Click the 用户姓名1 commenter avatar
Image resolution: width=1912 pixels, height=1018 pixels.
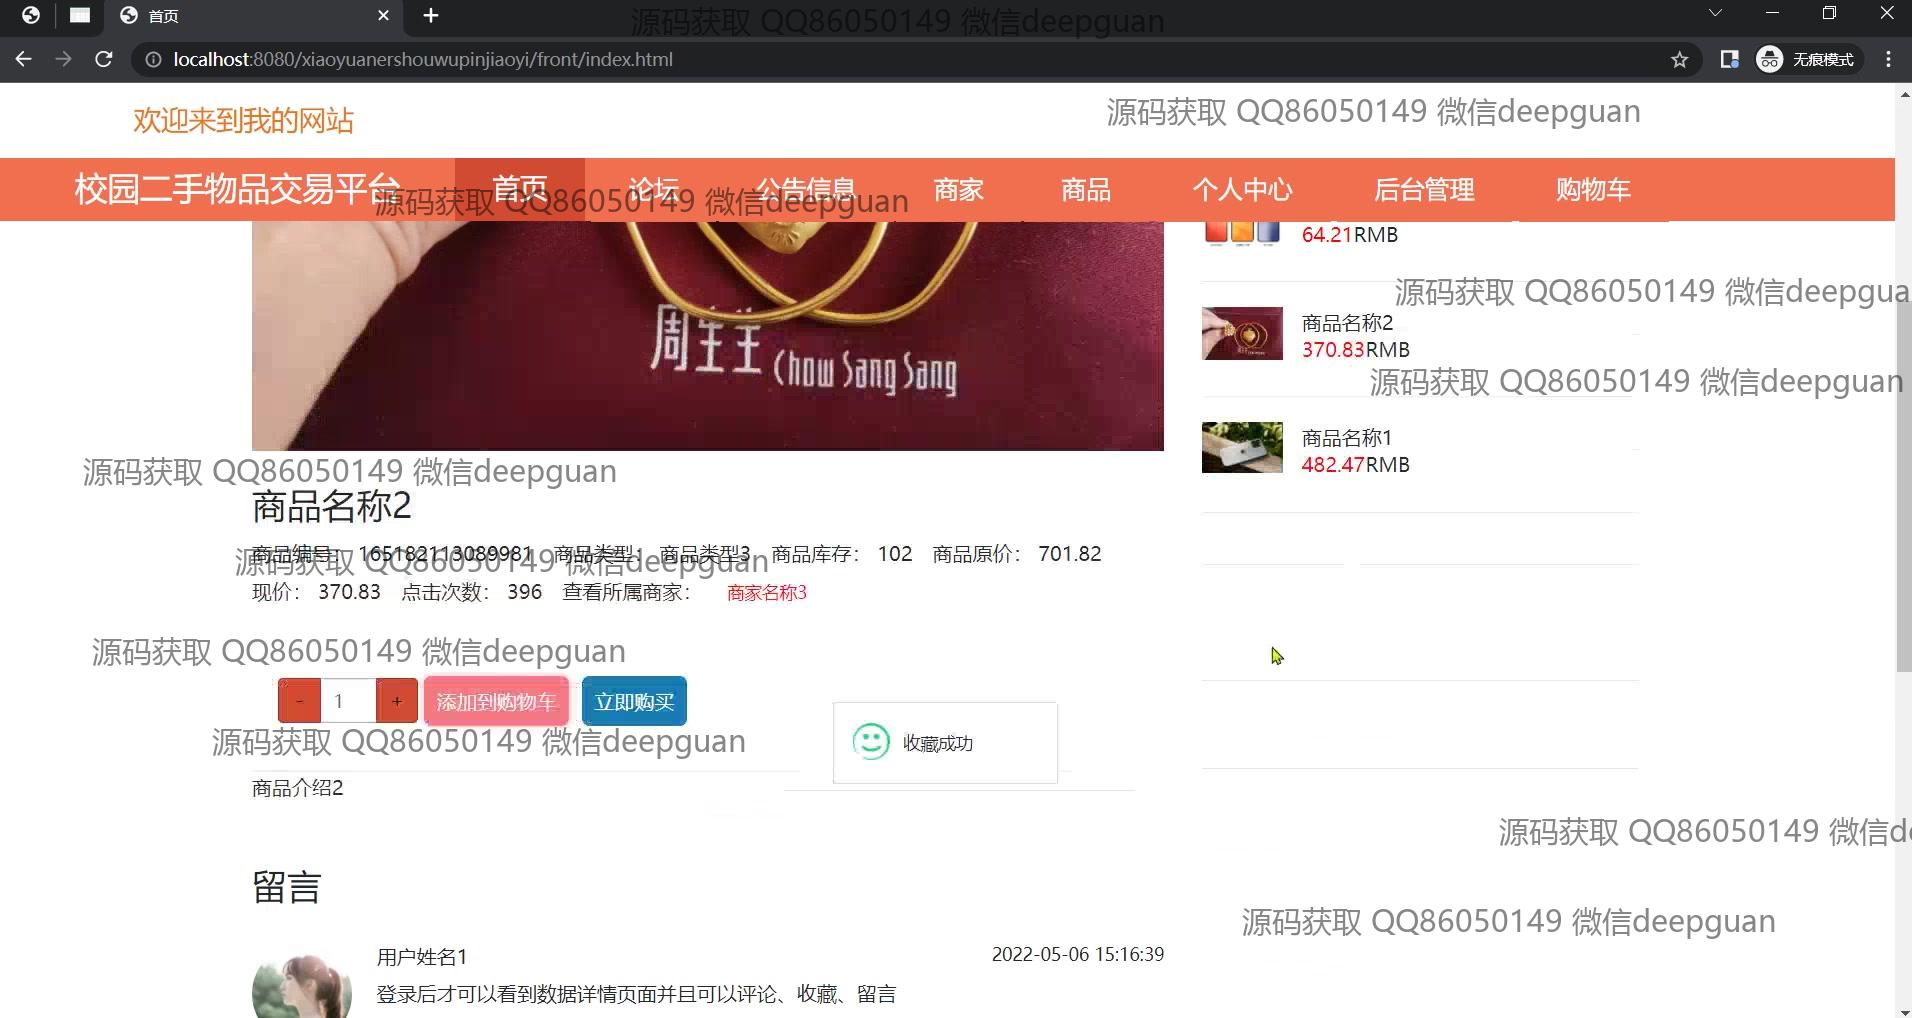tap(302, 985)
